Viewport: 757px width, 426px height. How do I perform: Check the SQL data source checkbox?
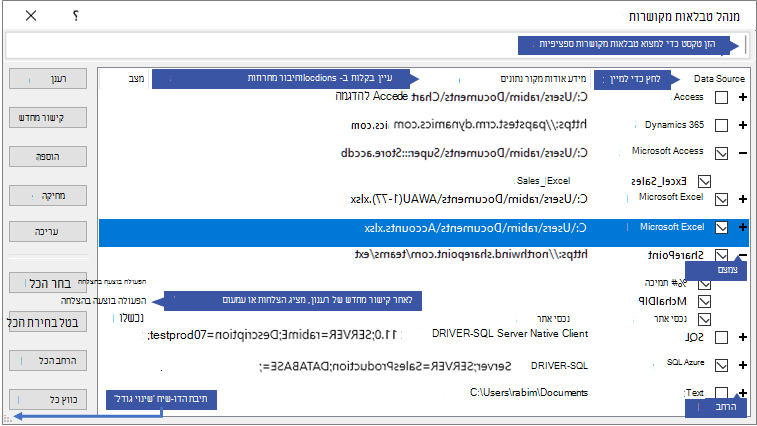[x=721, y=337]
